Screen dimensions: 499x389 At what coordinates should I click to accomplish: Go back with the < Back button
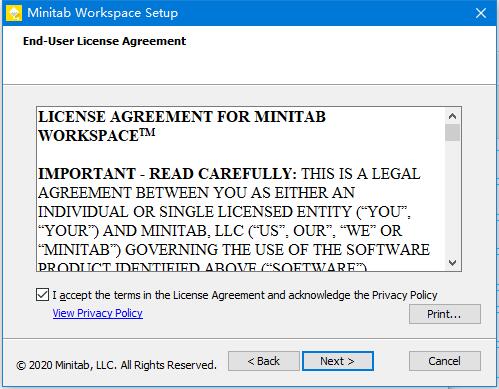[x=264, y=361]
